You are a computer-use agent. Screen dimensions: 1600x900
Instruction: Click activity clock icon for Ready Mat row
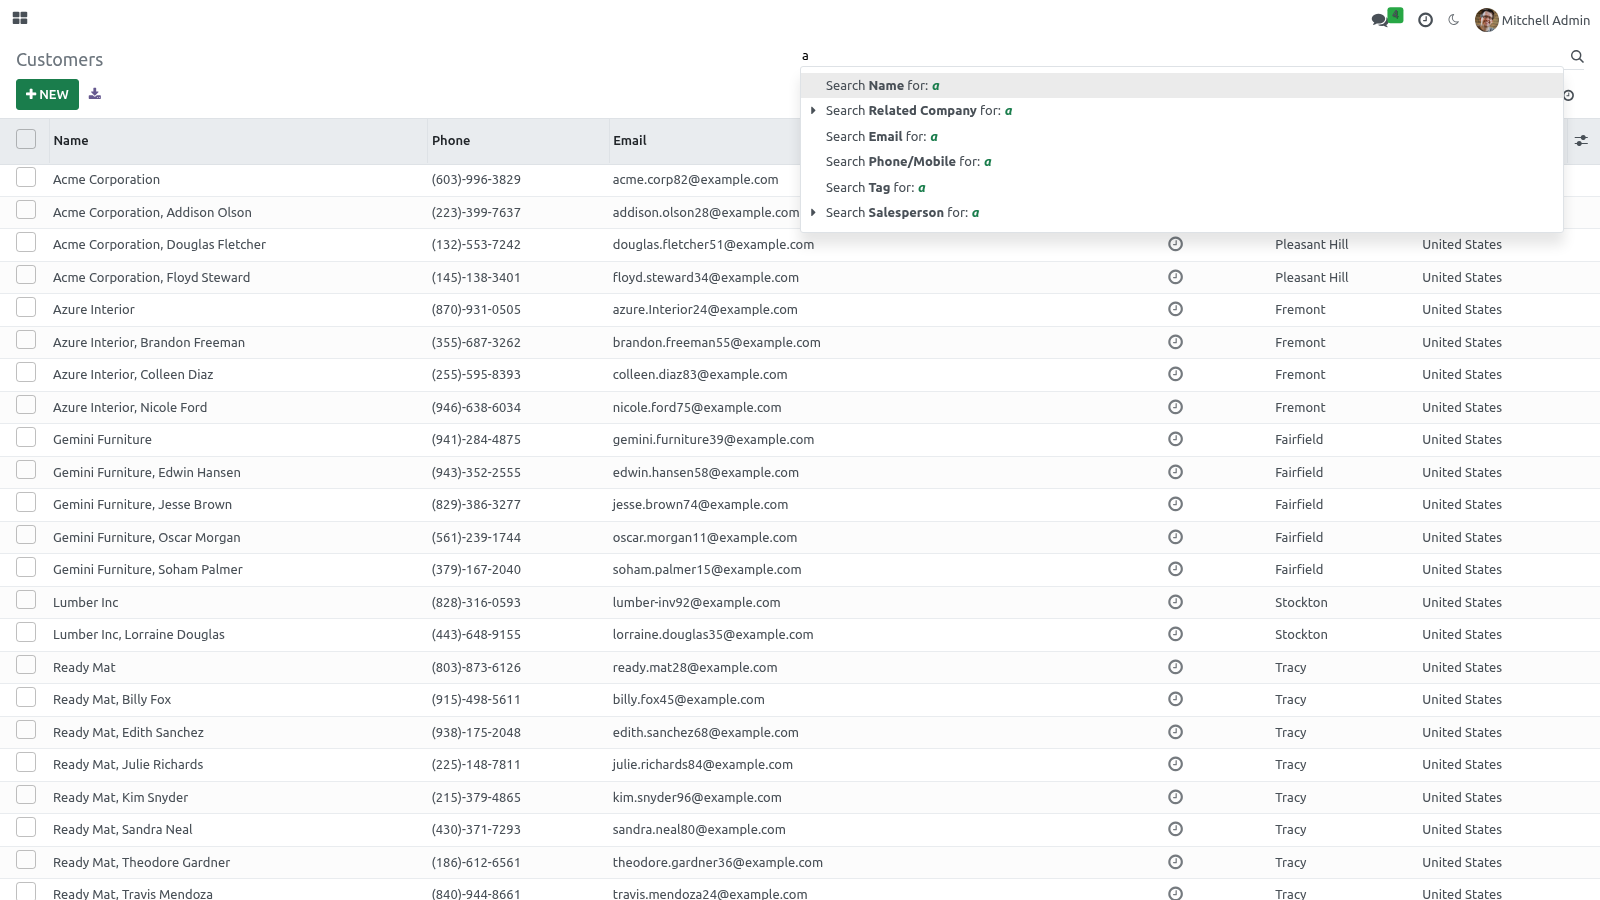pos(1176,667)
